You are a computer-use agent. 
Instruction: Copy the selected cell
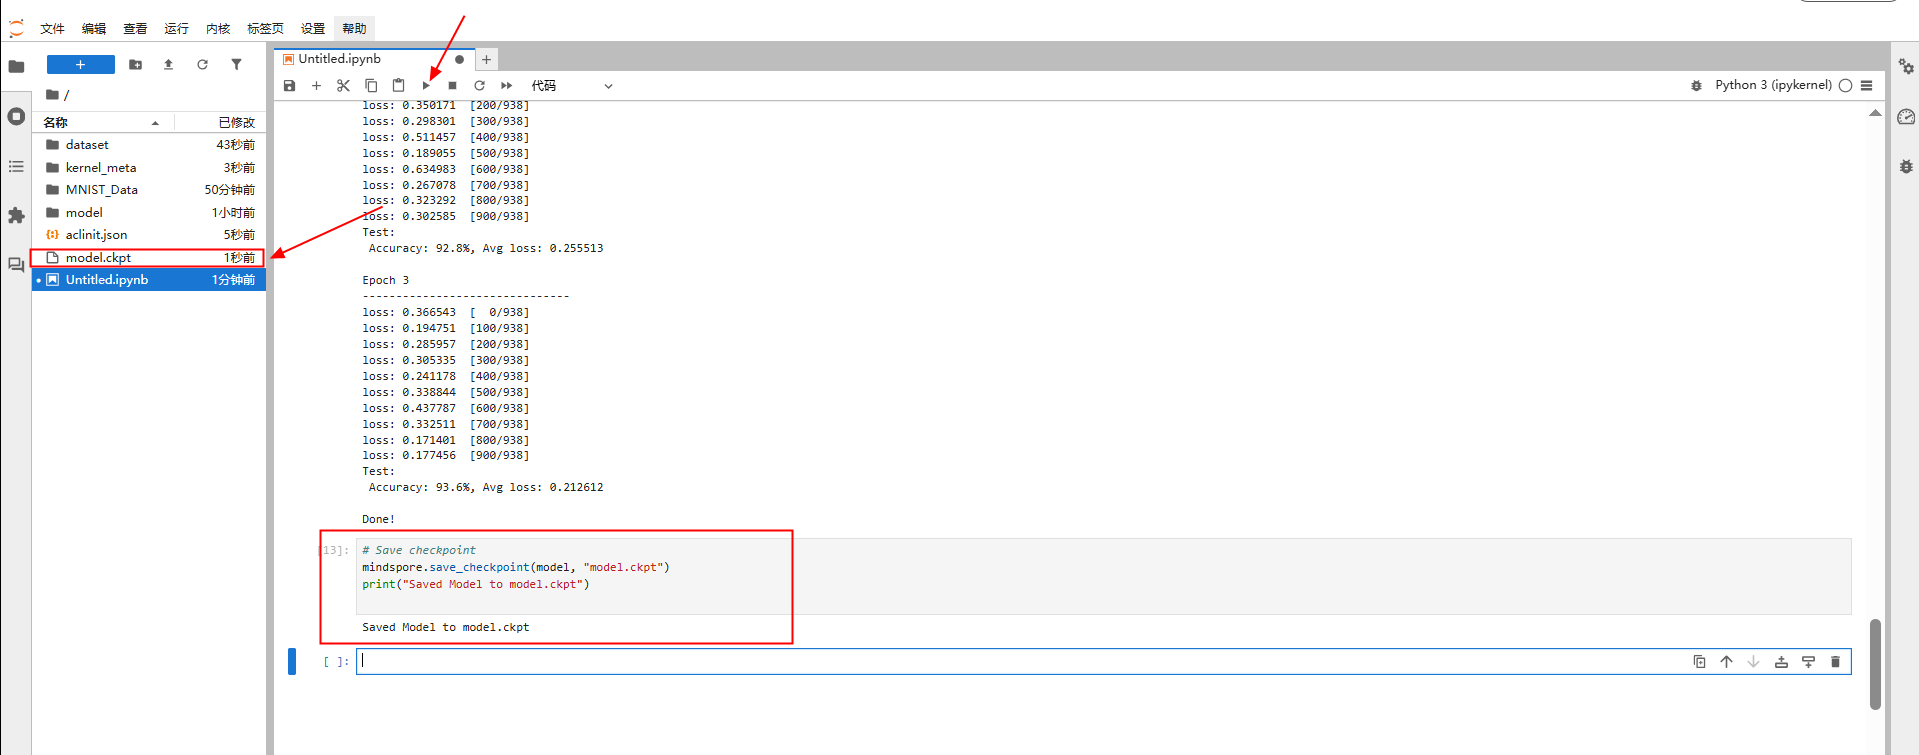coord(371,86)
